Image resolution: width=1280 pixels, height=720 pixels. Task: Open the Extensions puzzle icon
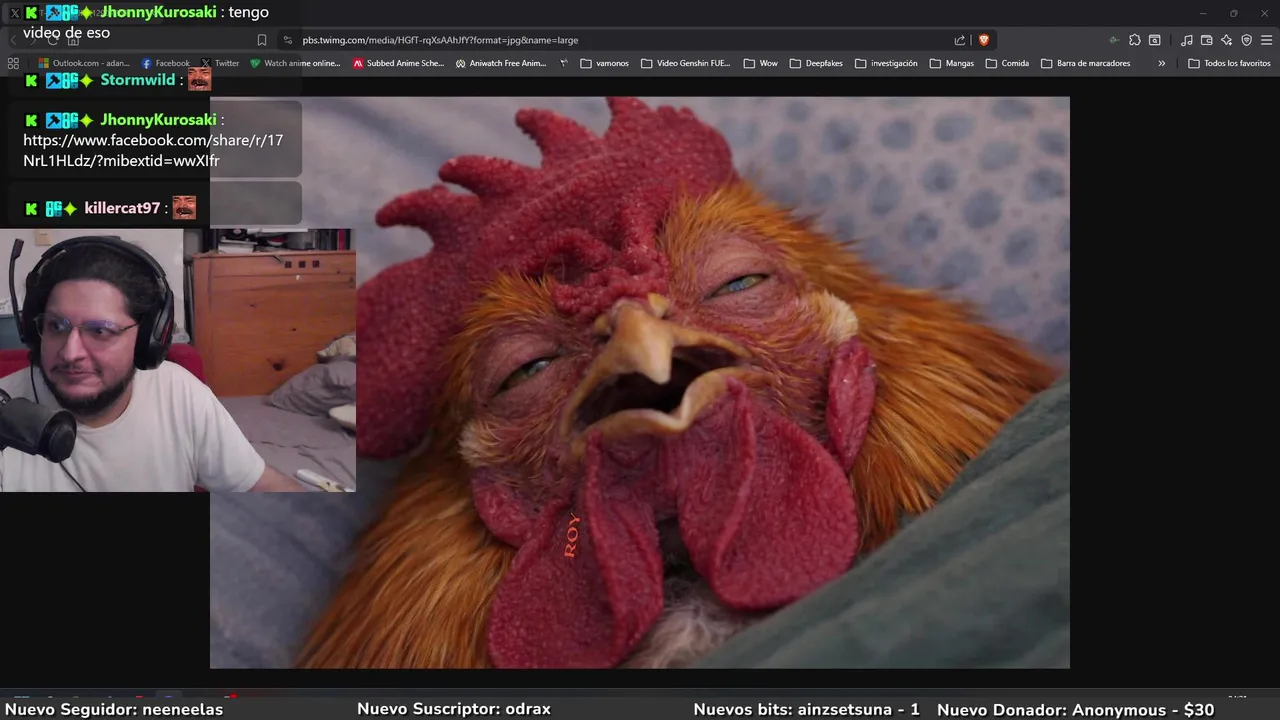(1135, 40)
